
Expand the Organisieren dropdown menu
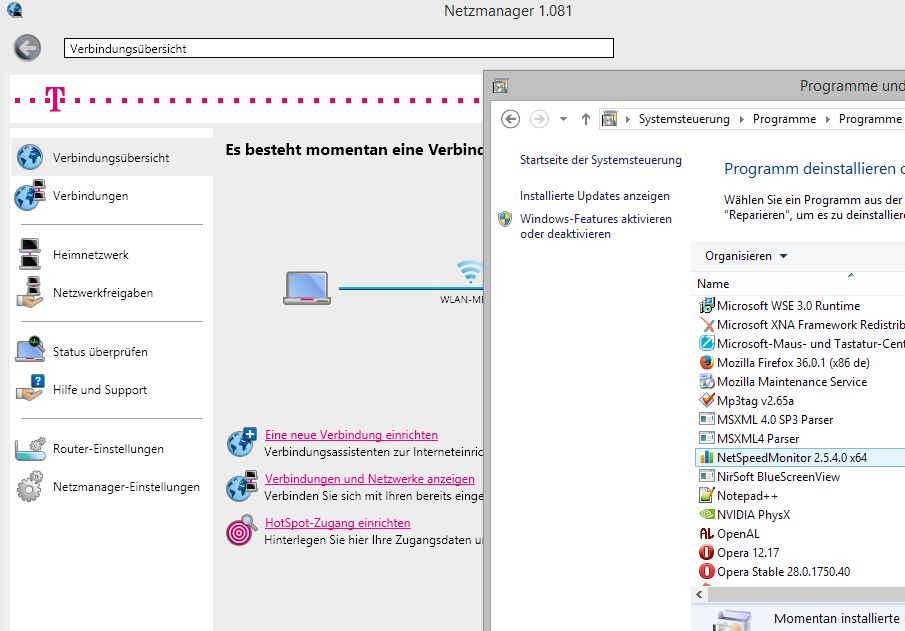click(x=745, y=256)
